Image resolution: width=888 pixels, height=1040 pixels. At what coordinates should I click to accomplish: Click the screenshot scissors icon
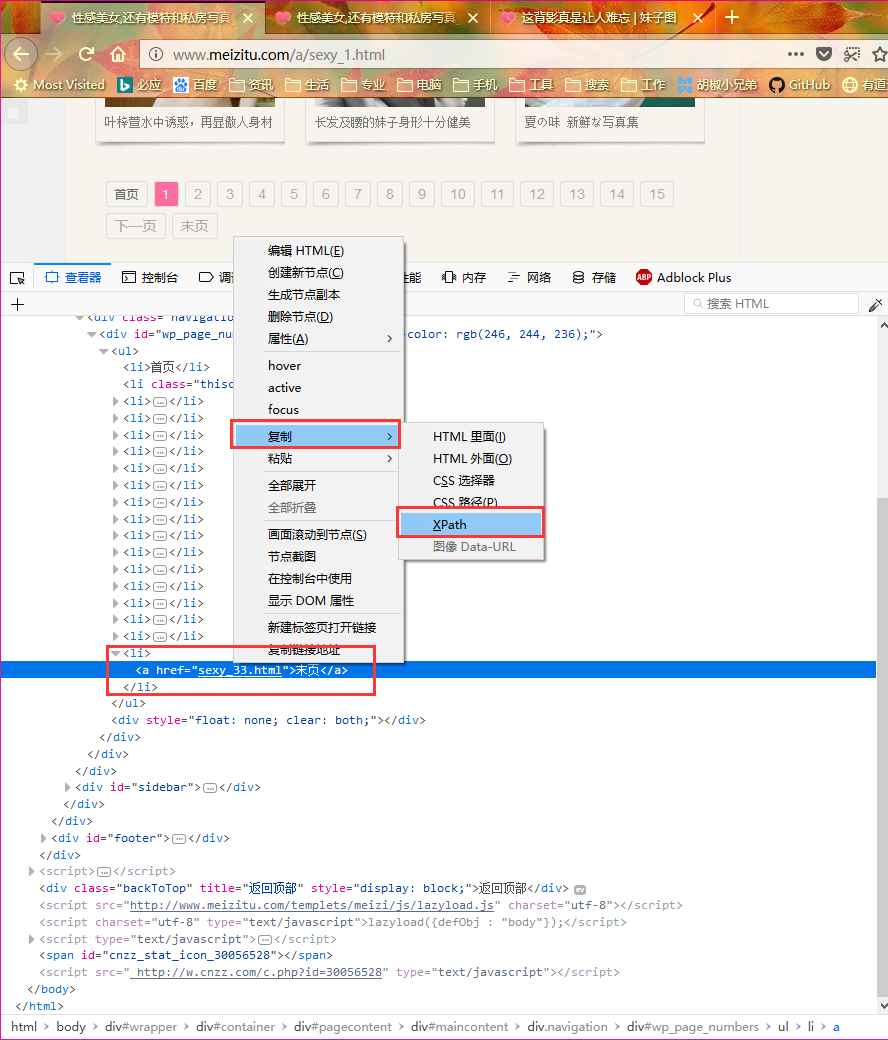(852, 54)
